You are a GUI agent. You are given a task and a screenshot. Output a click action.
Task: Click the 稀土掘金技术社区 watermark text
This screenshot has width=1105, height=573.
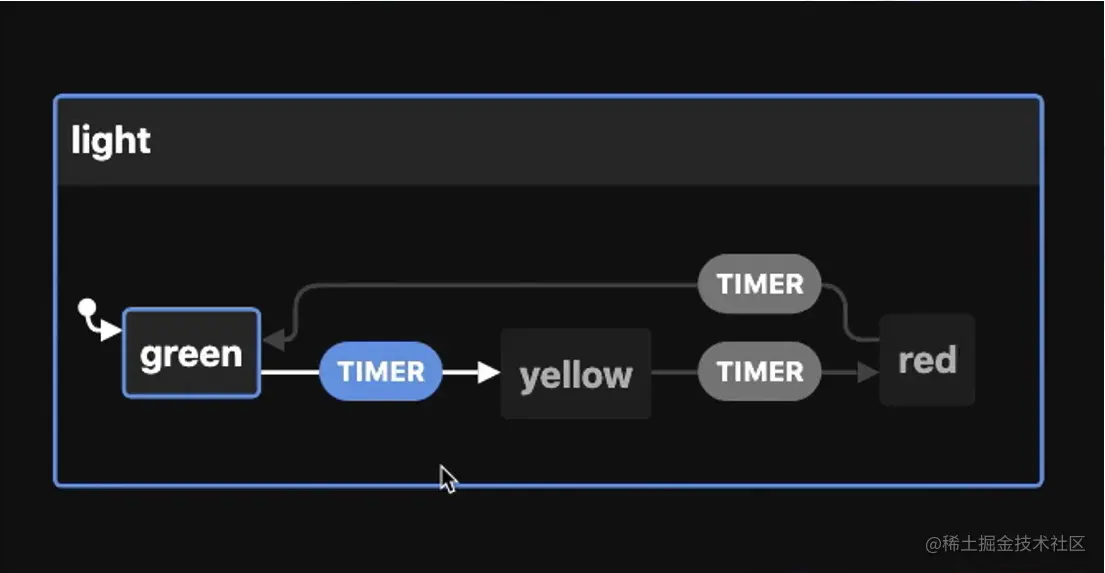tap(1014, 543)
